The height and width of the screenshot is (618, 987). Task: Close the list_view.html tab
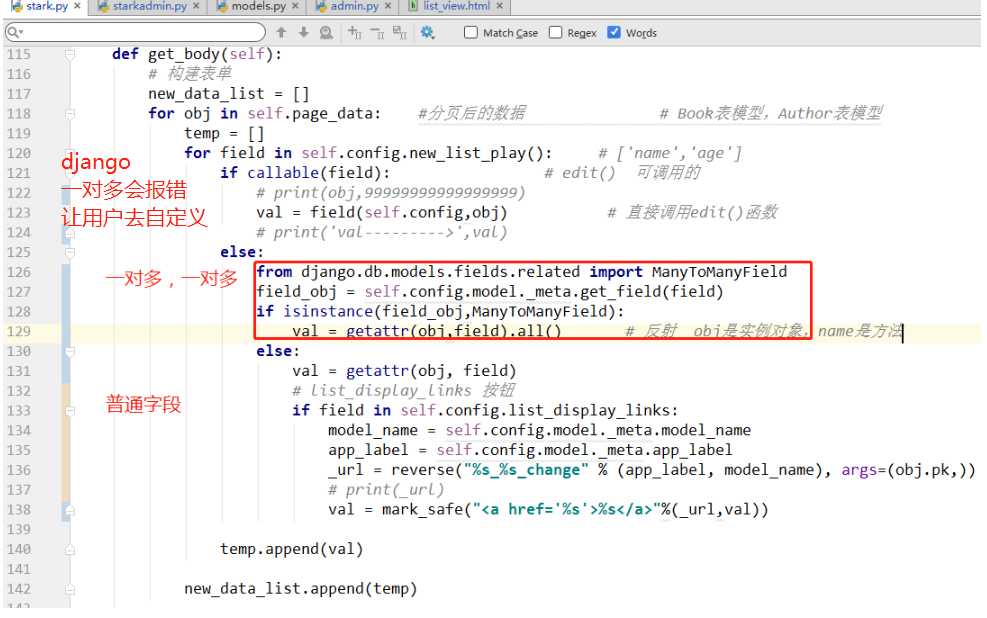tap(500, 6)
